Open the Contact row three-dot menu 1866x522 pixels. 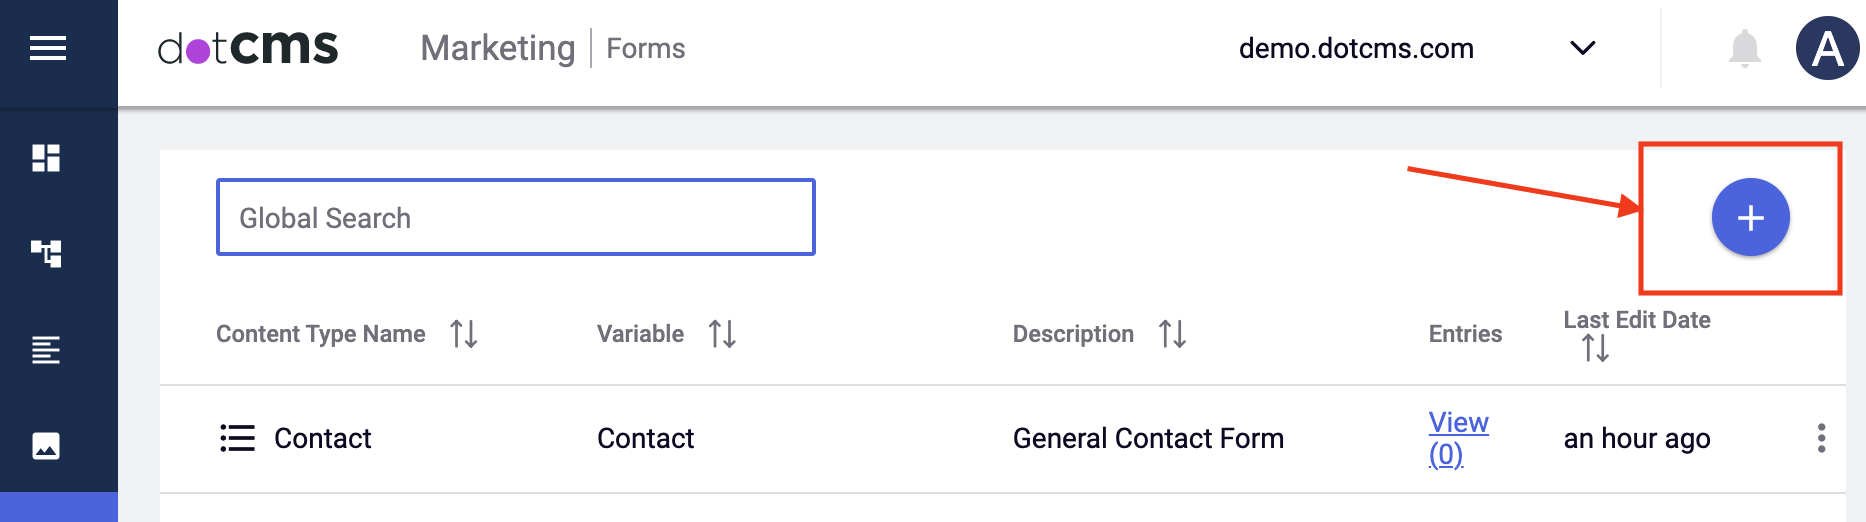click(x=1821, y=438)
